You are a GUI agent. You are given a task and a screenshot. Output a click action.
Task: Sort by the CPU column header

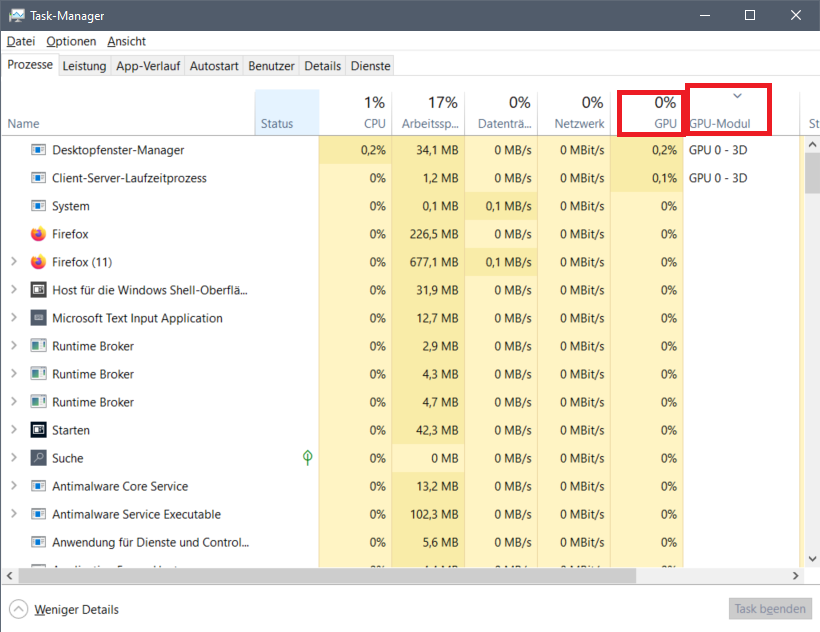click(356, 112)
